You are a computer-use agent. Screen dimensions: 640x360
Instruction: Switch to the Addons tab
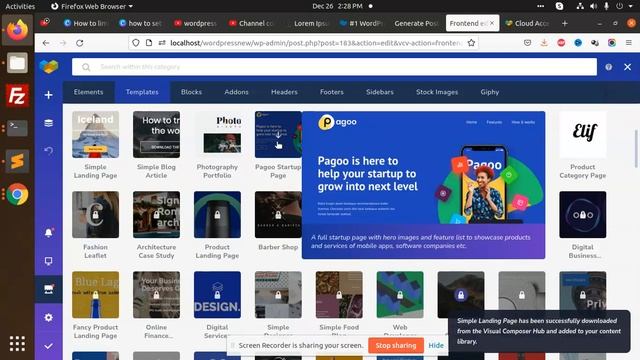(236, 92)
